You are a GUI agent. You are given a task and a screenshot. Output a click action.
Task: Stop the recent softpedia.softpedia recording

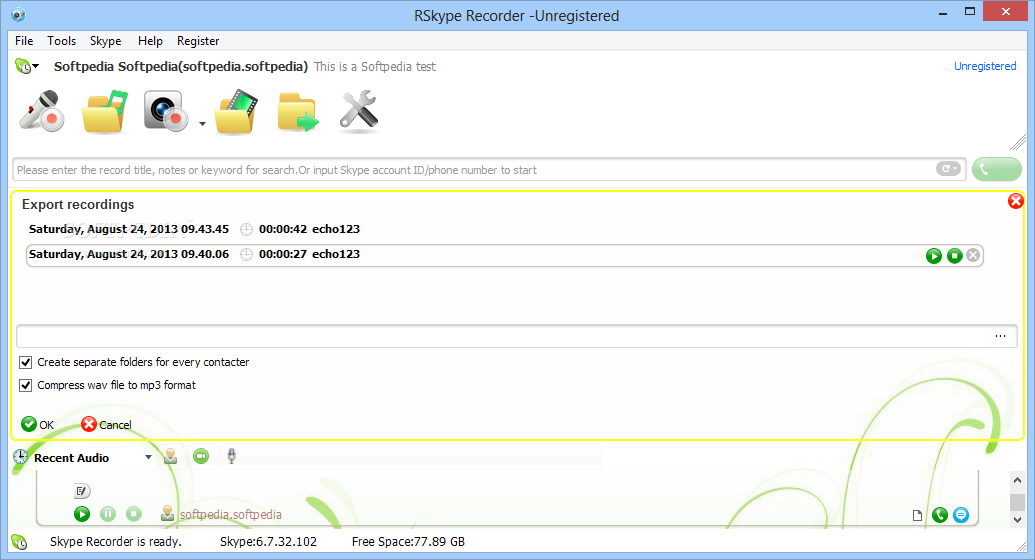(134, 514)
